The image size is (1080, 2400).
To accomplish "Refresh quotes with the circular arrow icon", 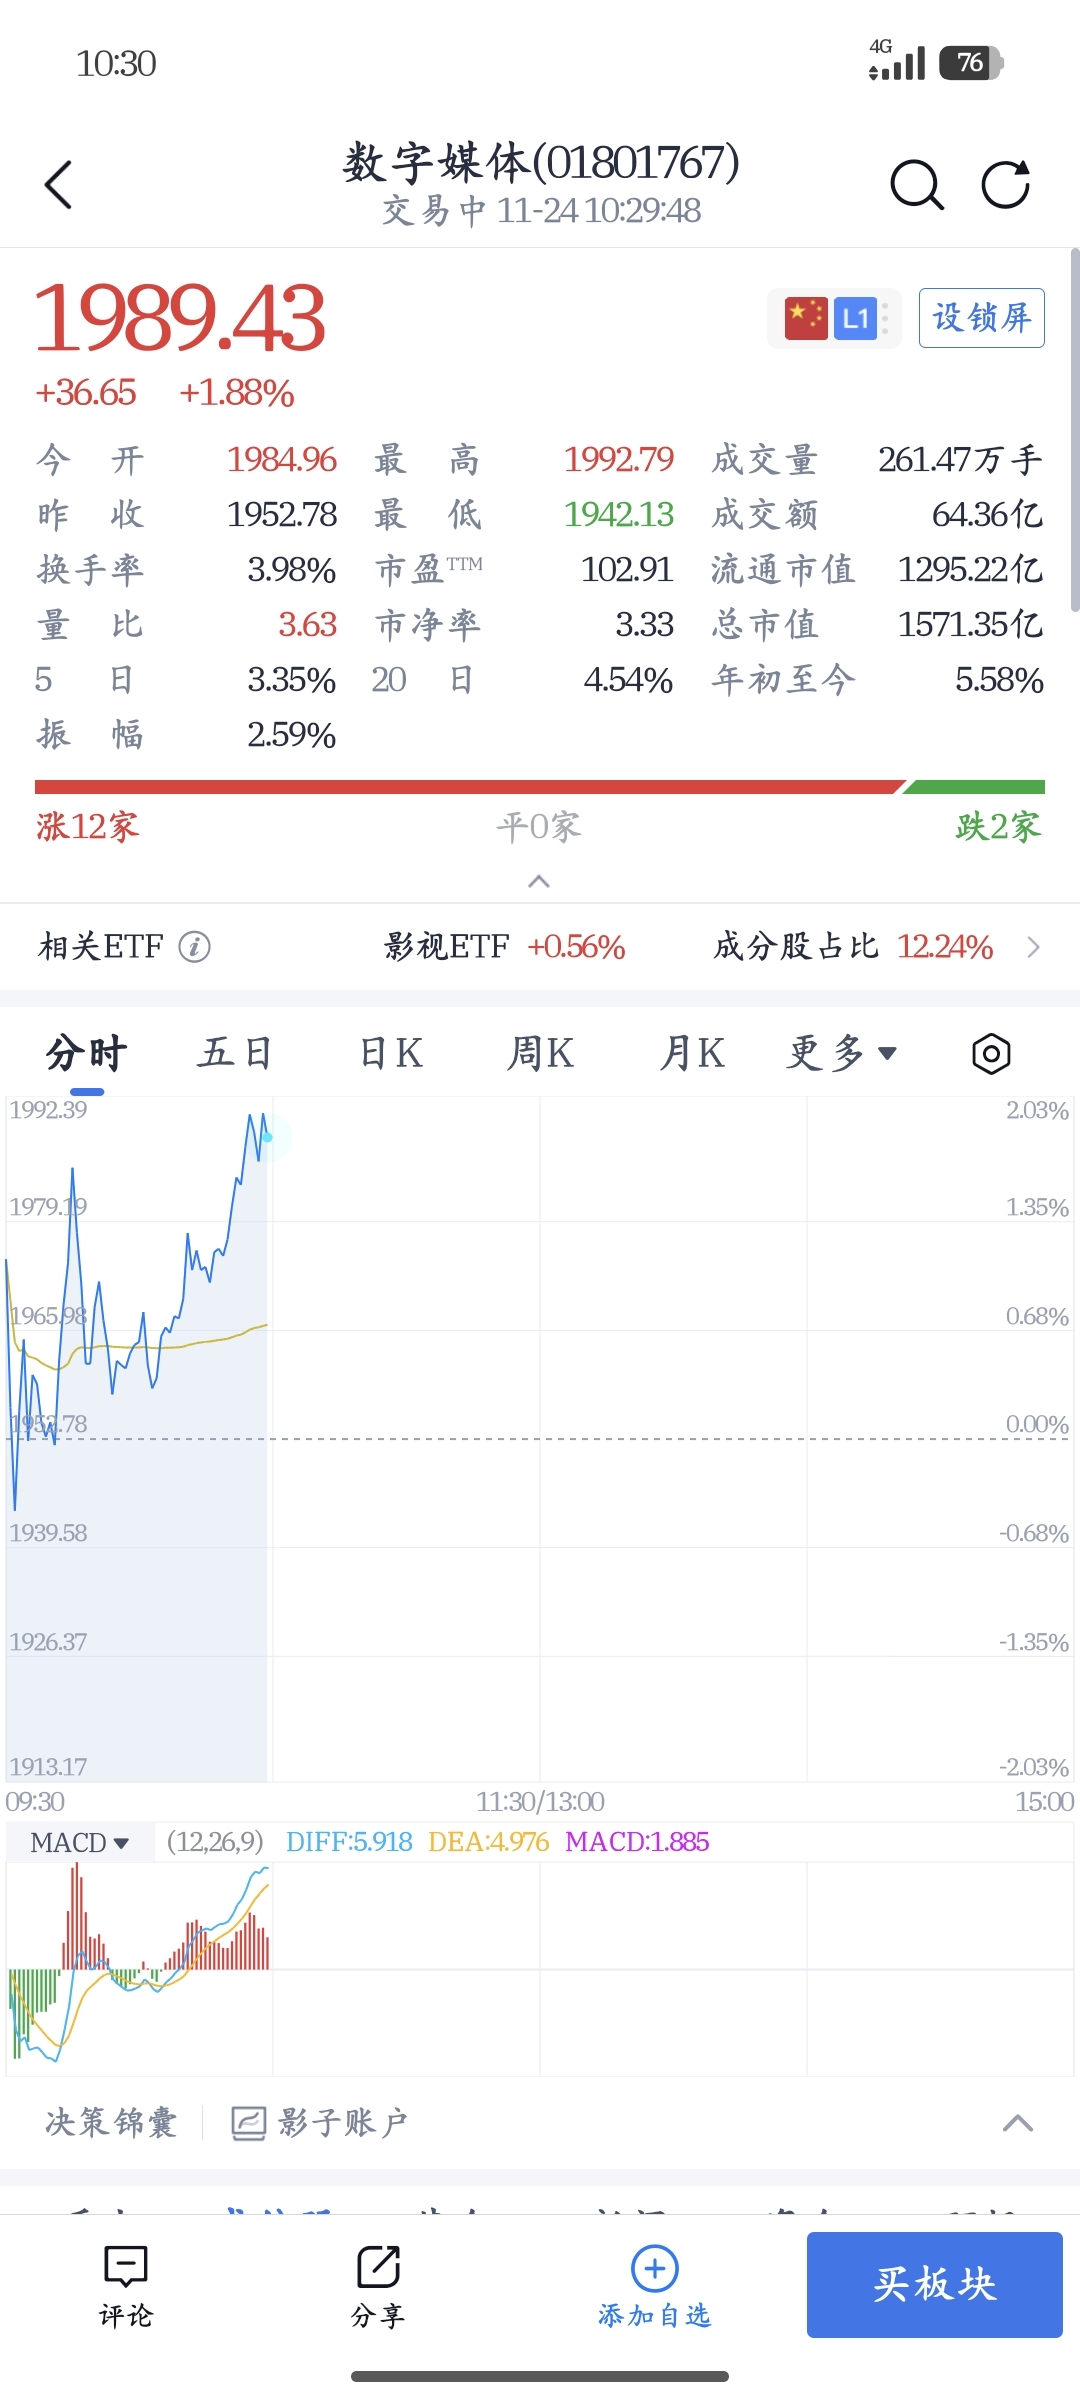I will [x=1005, y=185].
